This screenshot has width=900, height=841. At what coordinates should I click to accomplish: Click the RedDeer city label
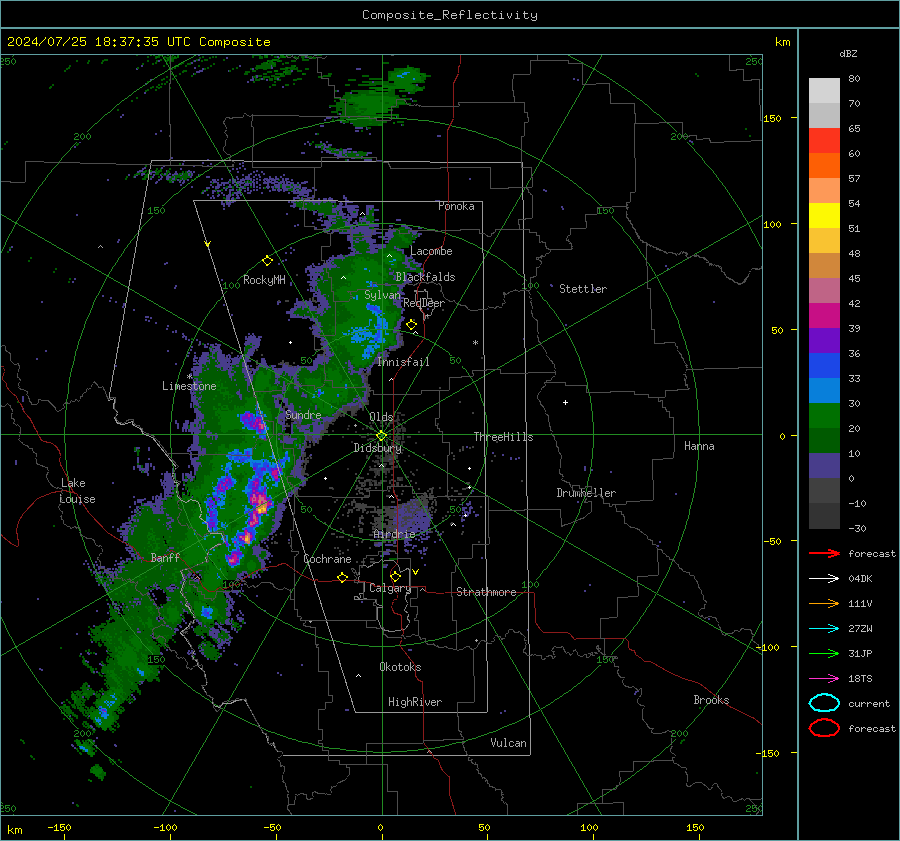(x=424, y=303)
